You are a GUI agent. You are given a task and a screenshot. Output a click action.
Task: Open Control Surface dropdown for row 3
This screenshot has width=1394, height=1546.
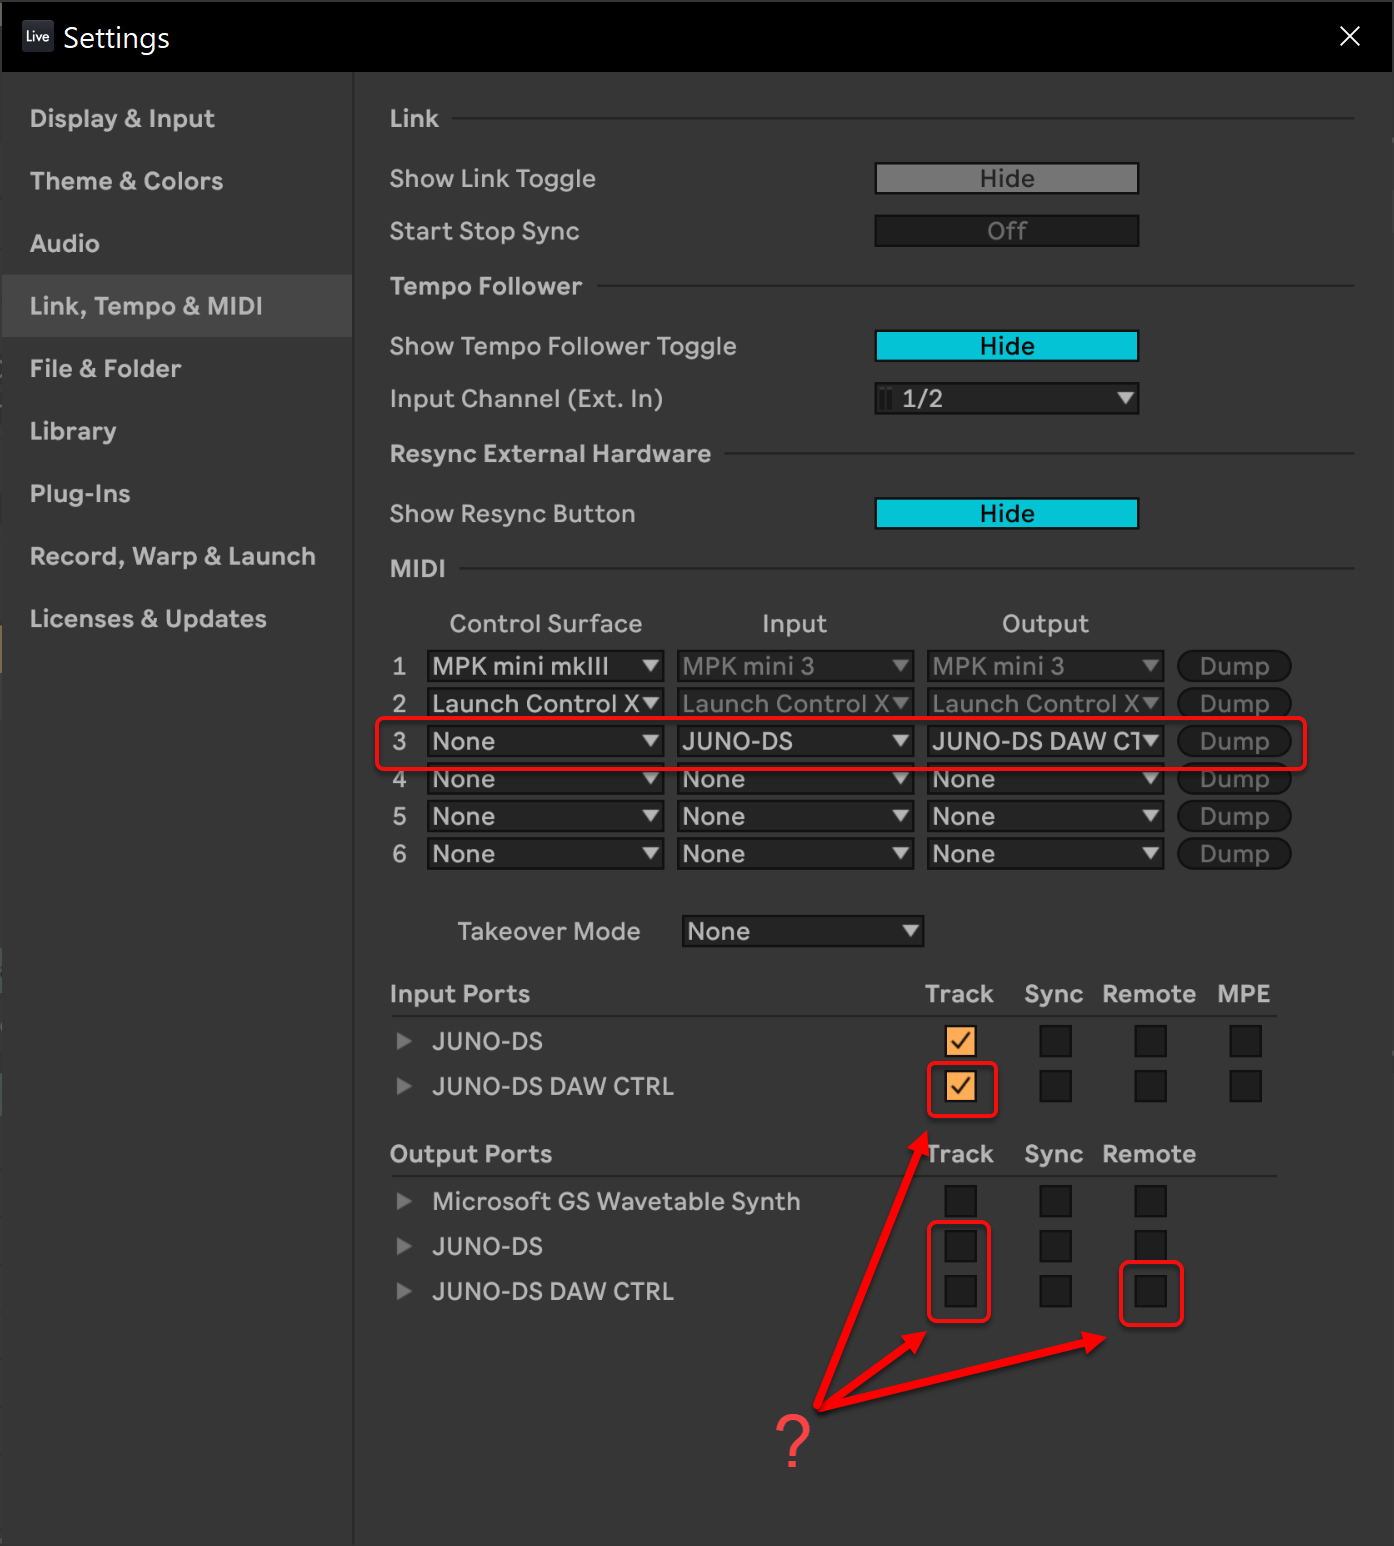click(545, 741)
